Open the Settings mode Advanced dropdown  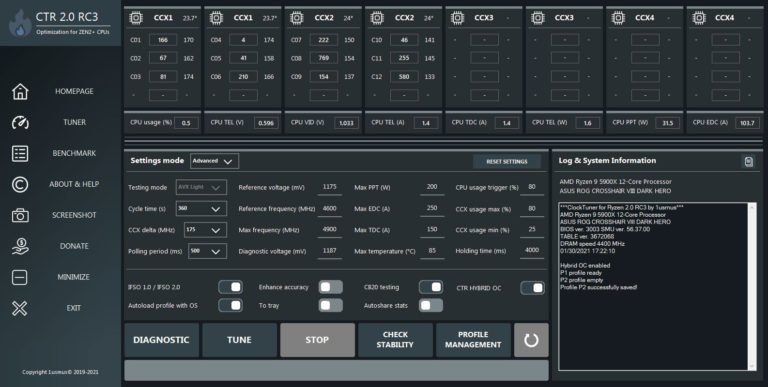pyautogui.click(x=215, y=161)
